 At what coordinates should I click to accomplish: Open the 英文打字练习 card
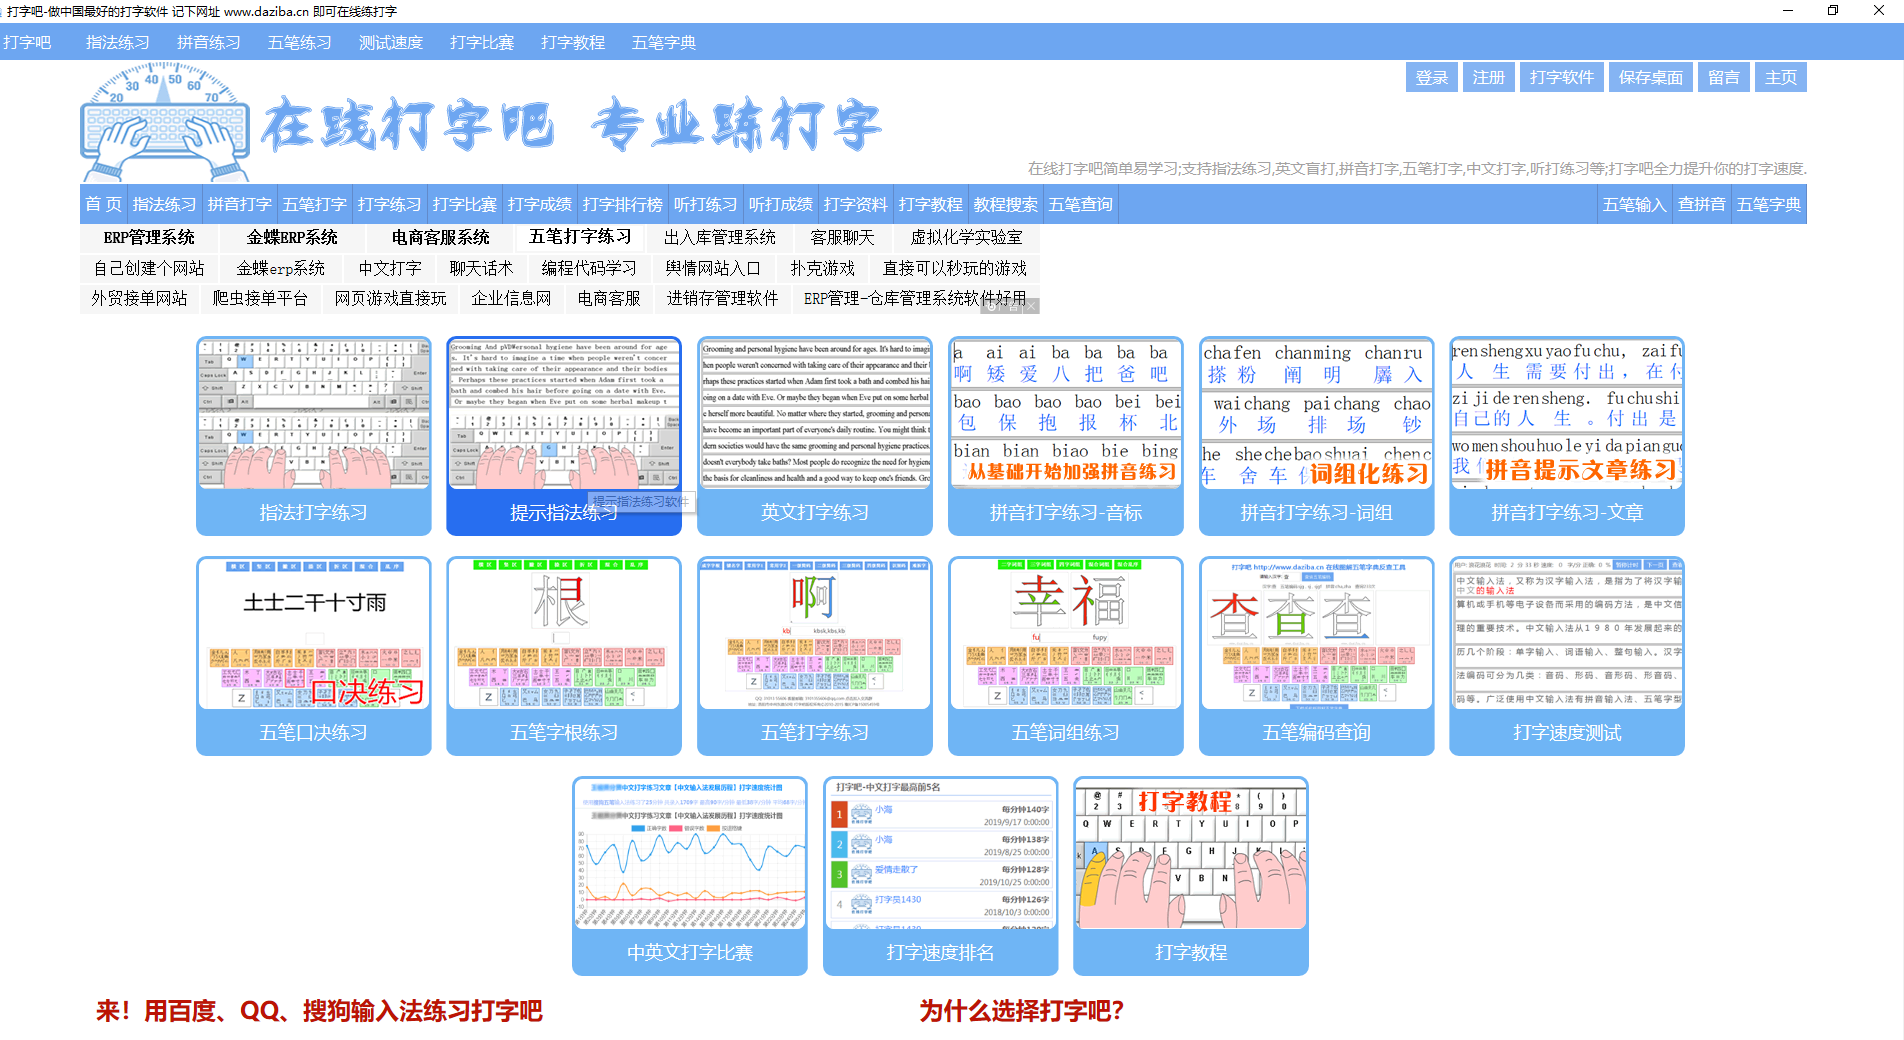(x=815, y=436)
